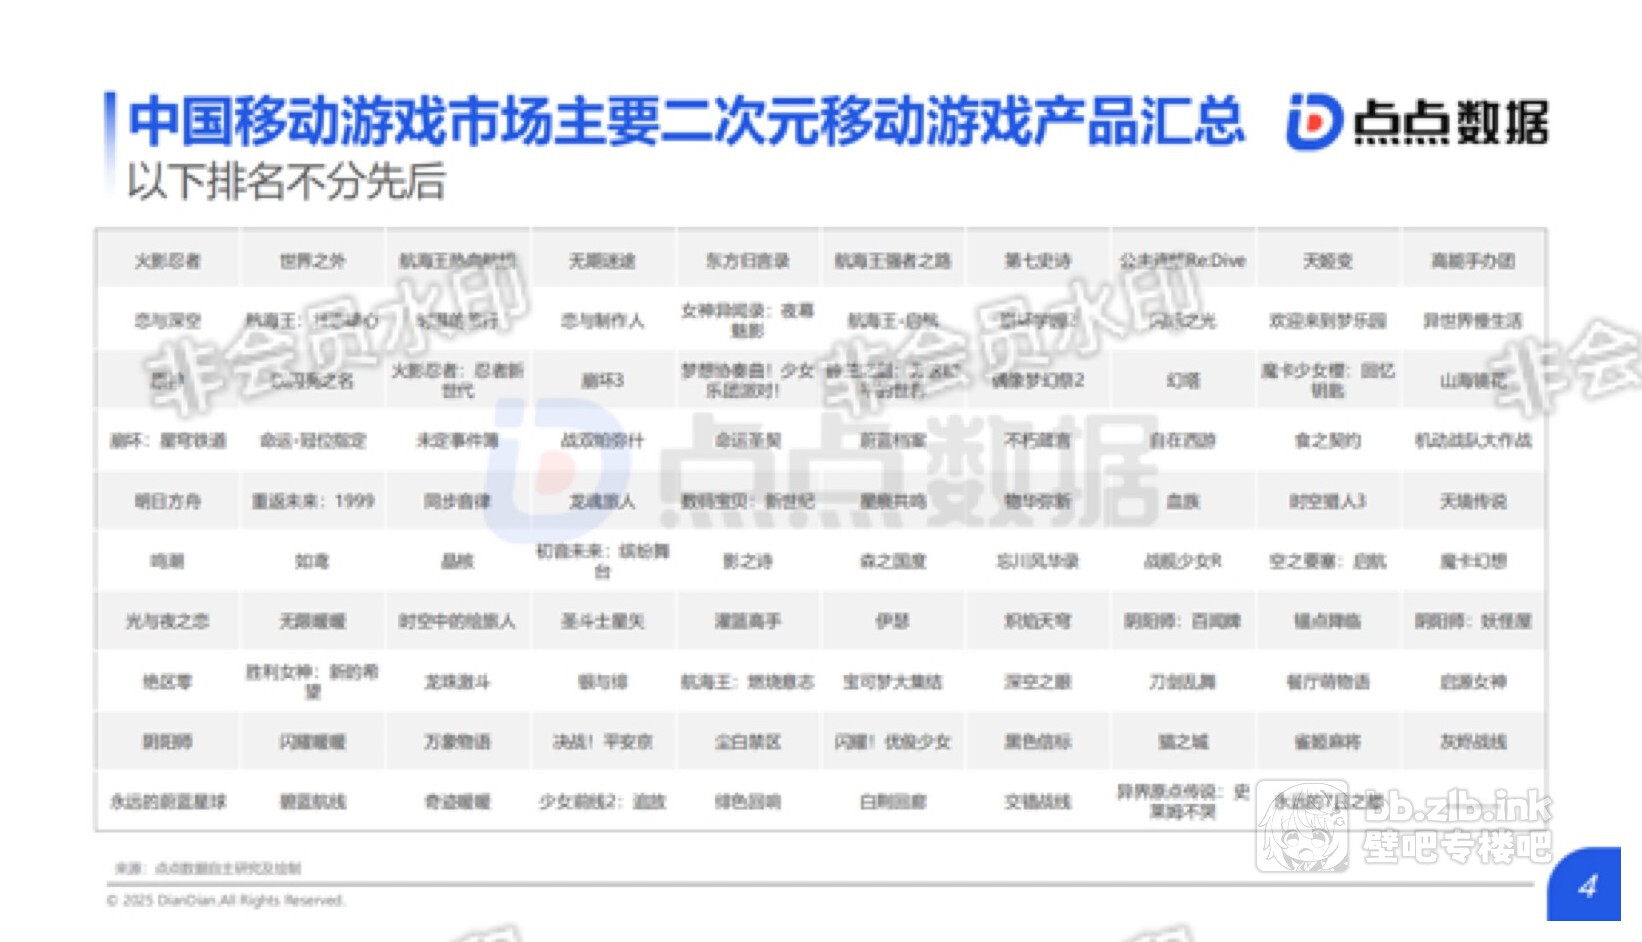Select the 火影忍者：忍者新世代 cell
Image resolution: width=1642 pixels, height=942 pixels.
click(x=457, y=381)
